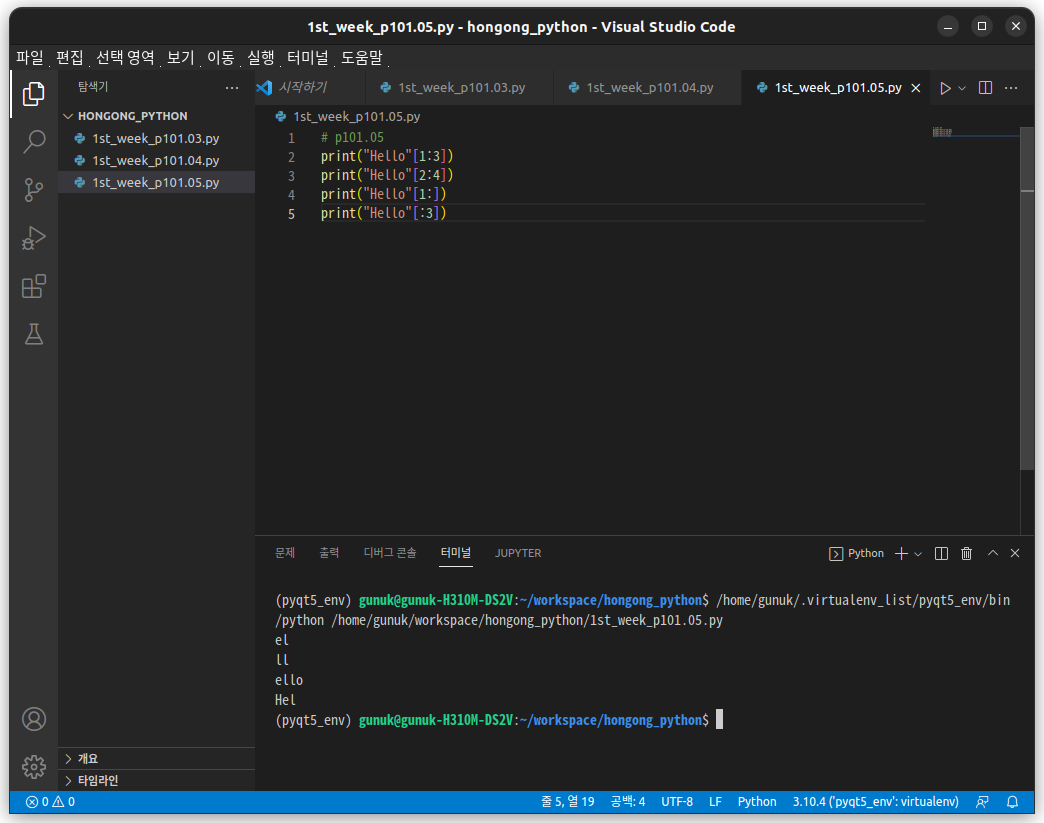1044x823 pixels.
Task: Open the 실행 menu
Action: point(261,58)
